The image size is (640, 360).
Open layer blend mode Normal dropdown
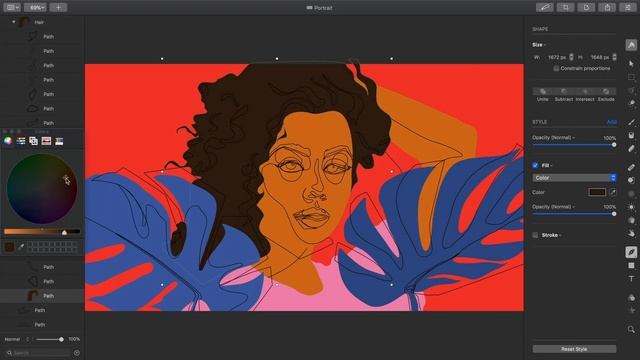[x=17, y=339]
